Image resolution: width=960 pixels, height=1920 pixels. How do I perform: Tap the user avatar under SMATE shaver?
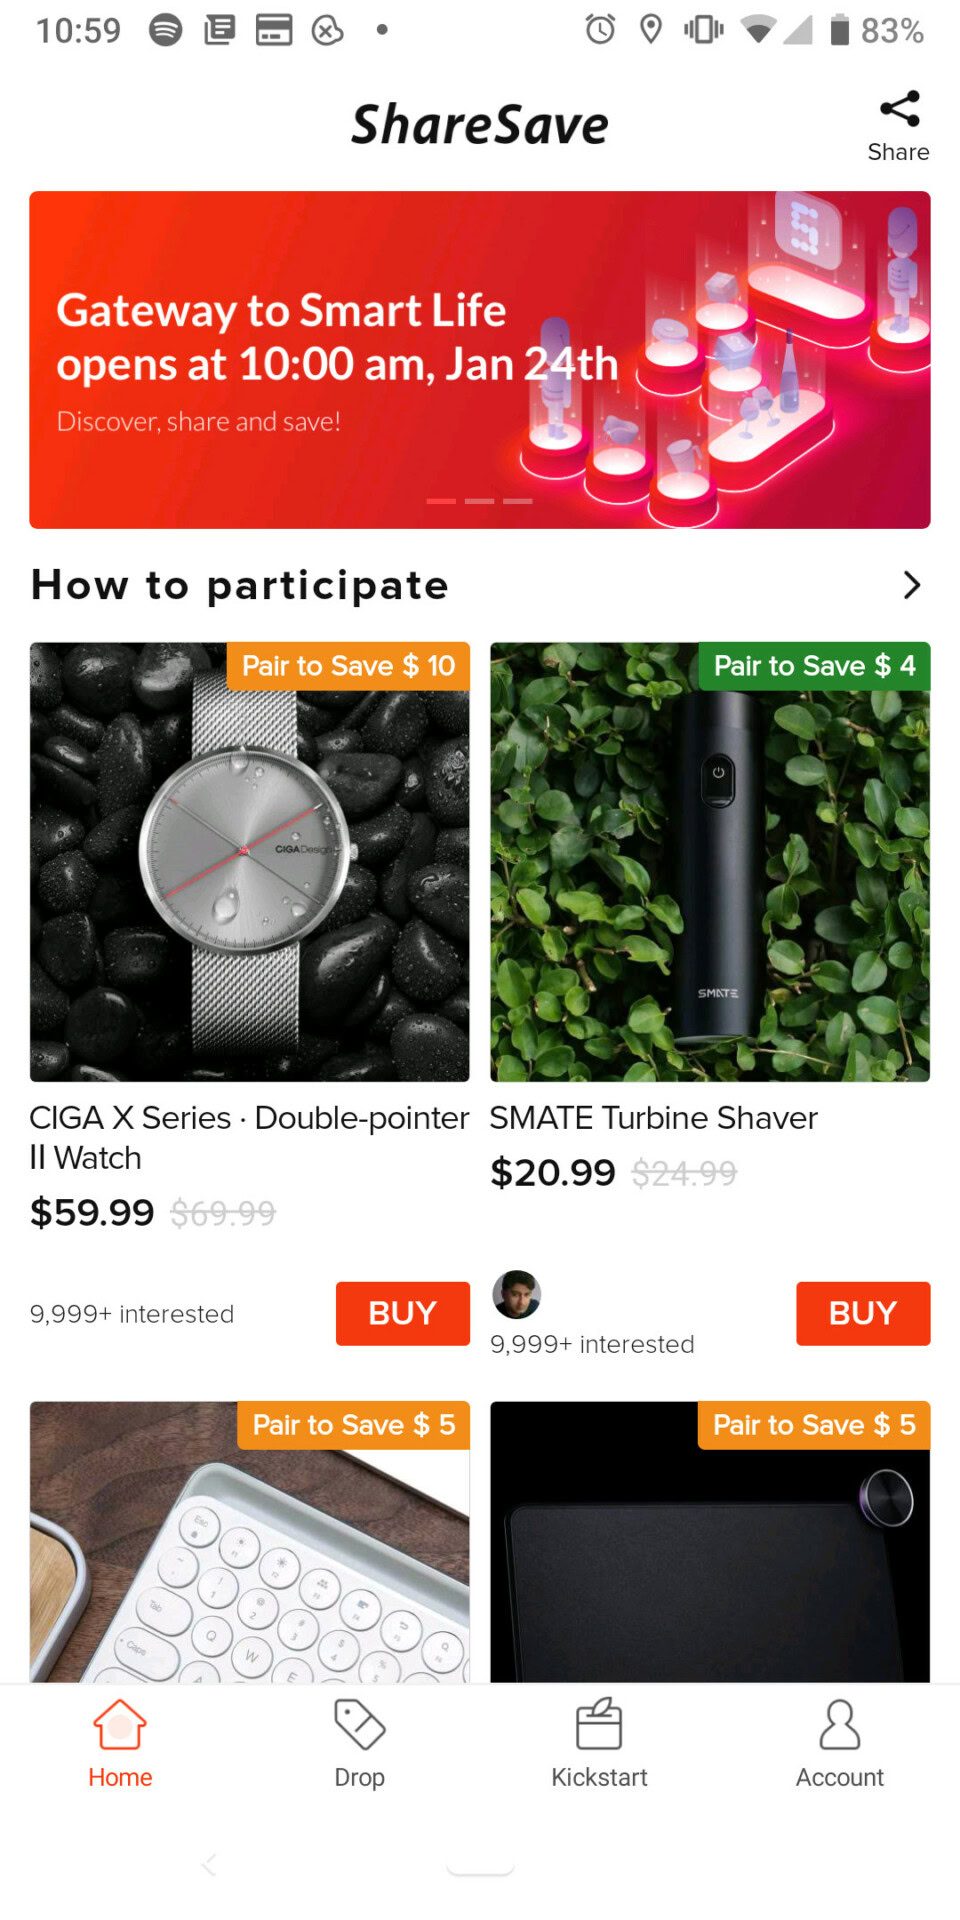click(517, 1295)
